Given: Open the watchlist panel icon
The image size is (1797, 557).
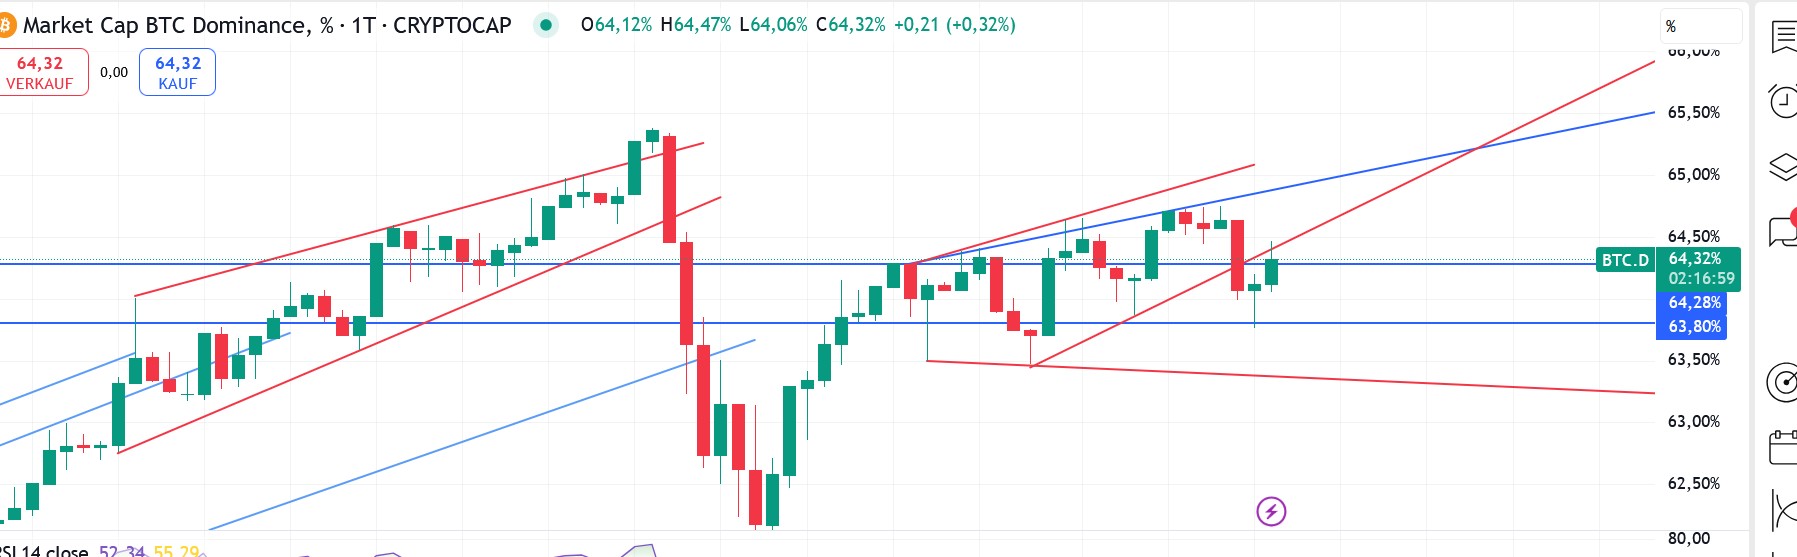Looking at the screenshot, I should (1783, 37).
